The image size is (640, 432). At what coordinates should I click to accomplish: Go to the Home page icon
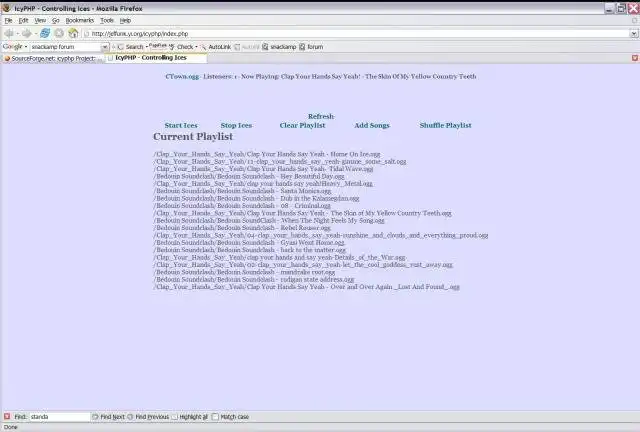pos(73,33)
